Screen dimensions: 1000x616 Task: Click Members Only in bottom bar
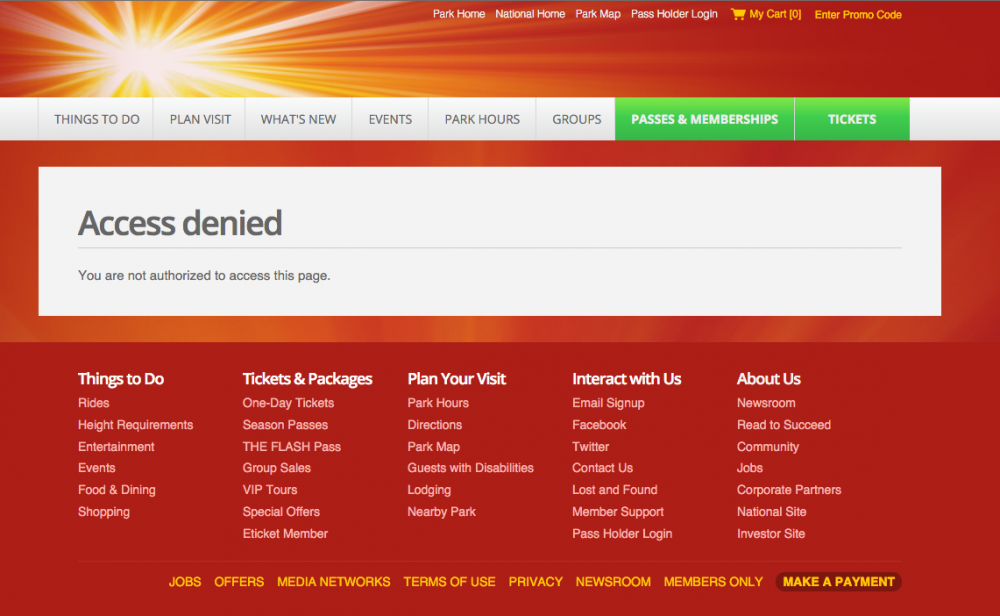713,582
